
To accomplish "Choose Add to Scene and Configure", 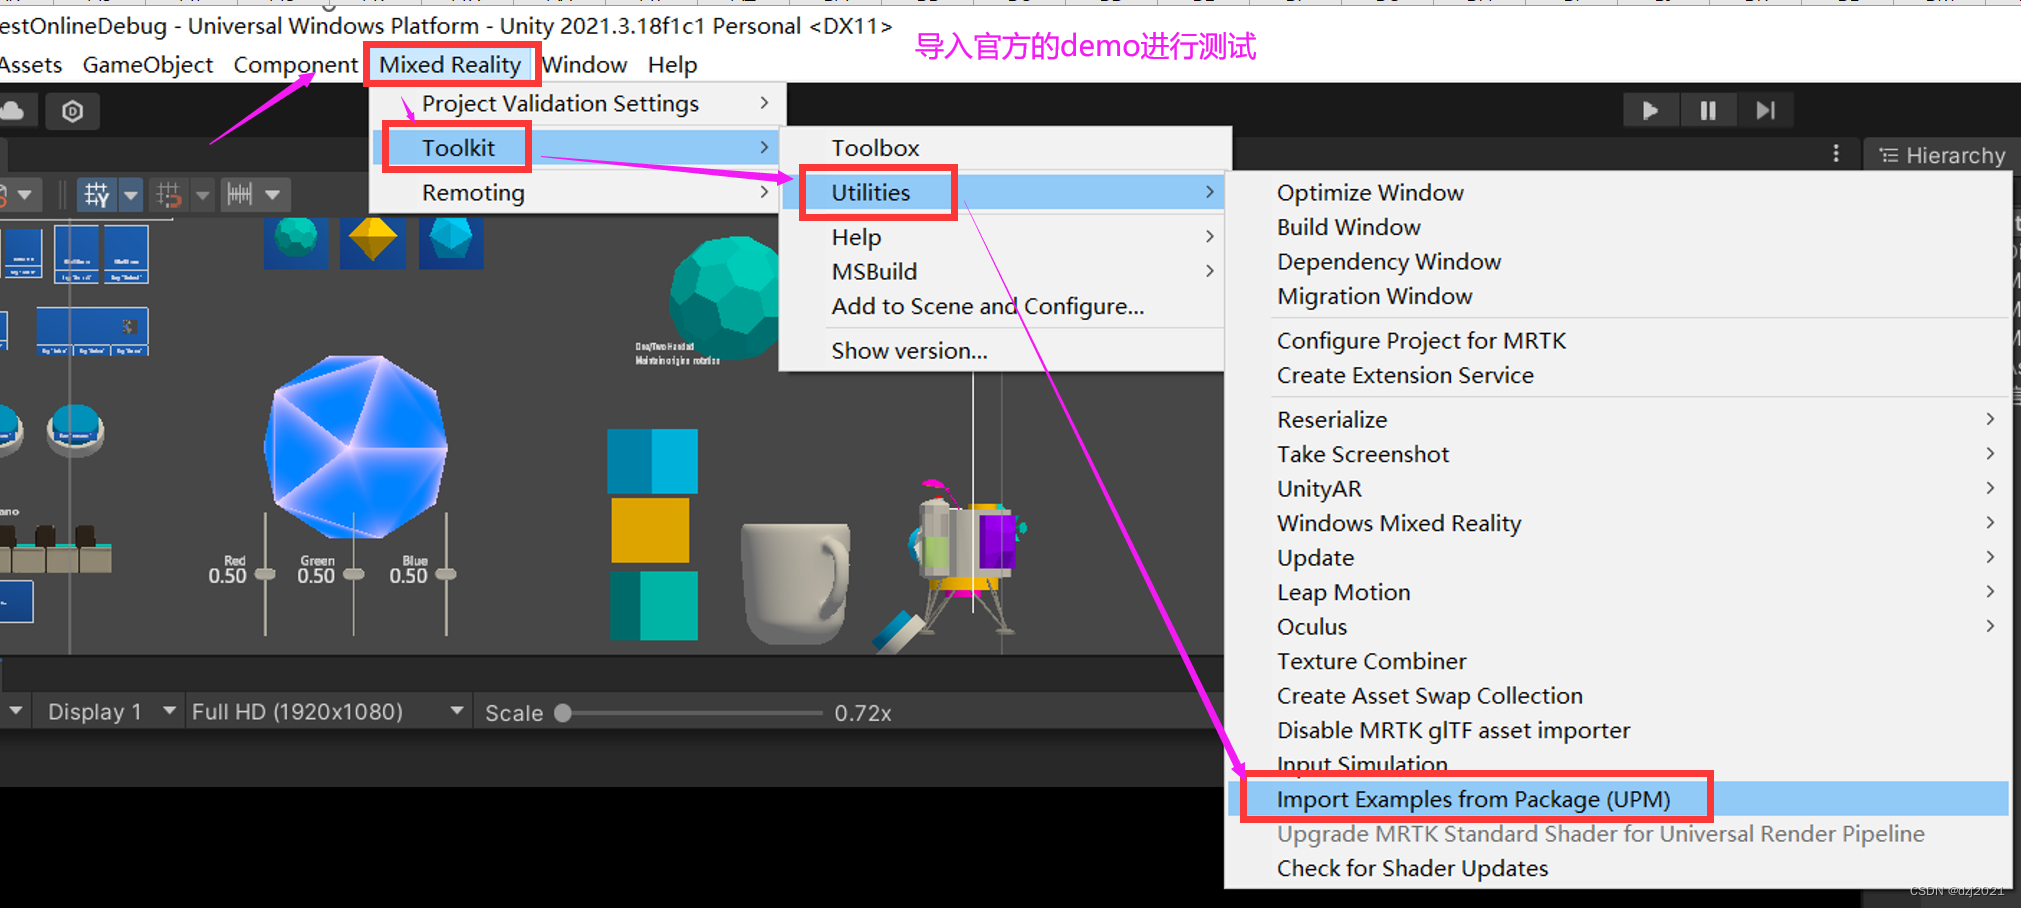I will (1003, 306).
